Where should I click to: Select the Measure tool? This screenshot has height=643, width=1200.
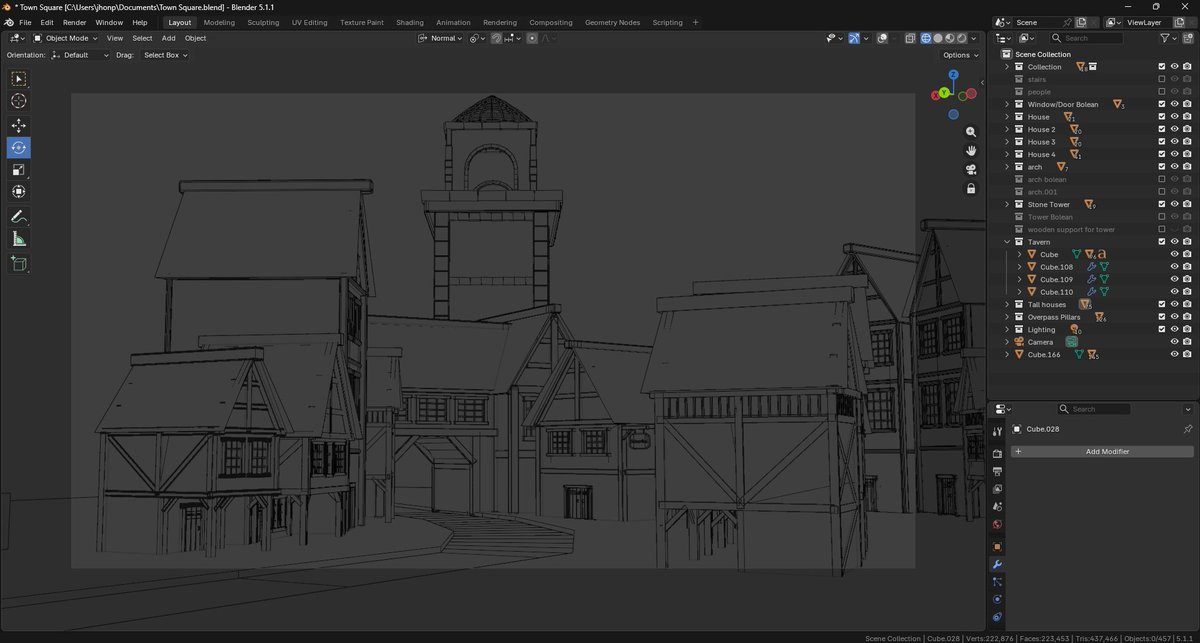point(18,238)
